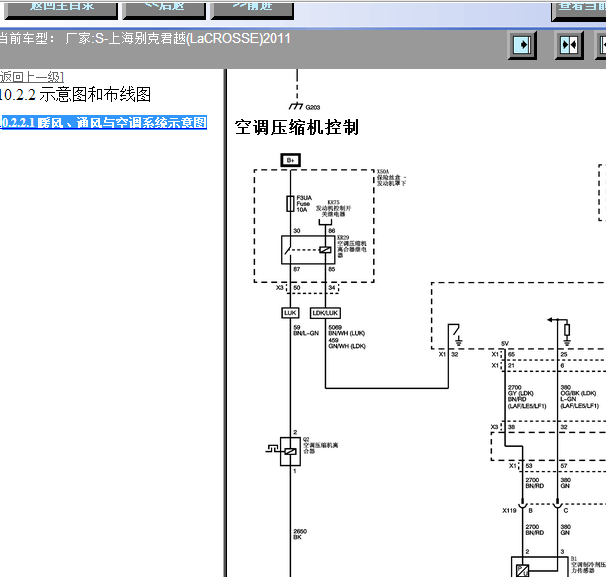Click the 380 OG/BK (LDK) L-GN wire label
The image size is (606, 577).
pos(580,397)
